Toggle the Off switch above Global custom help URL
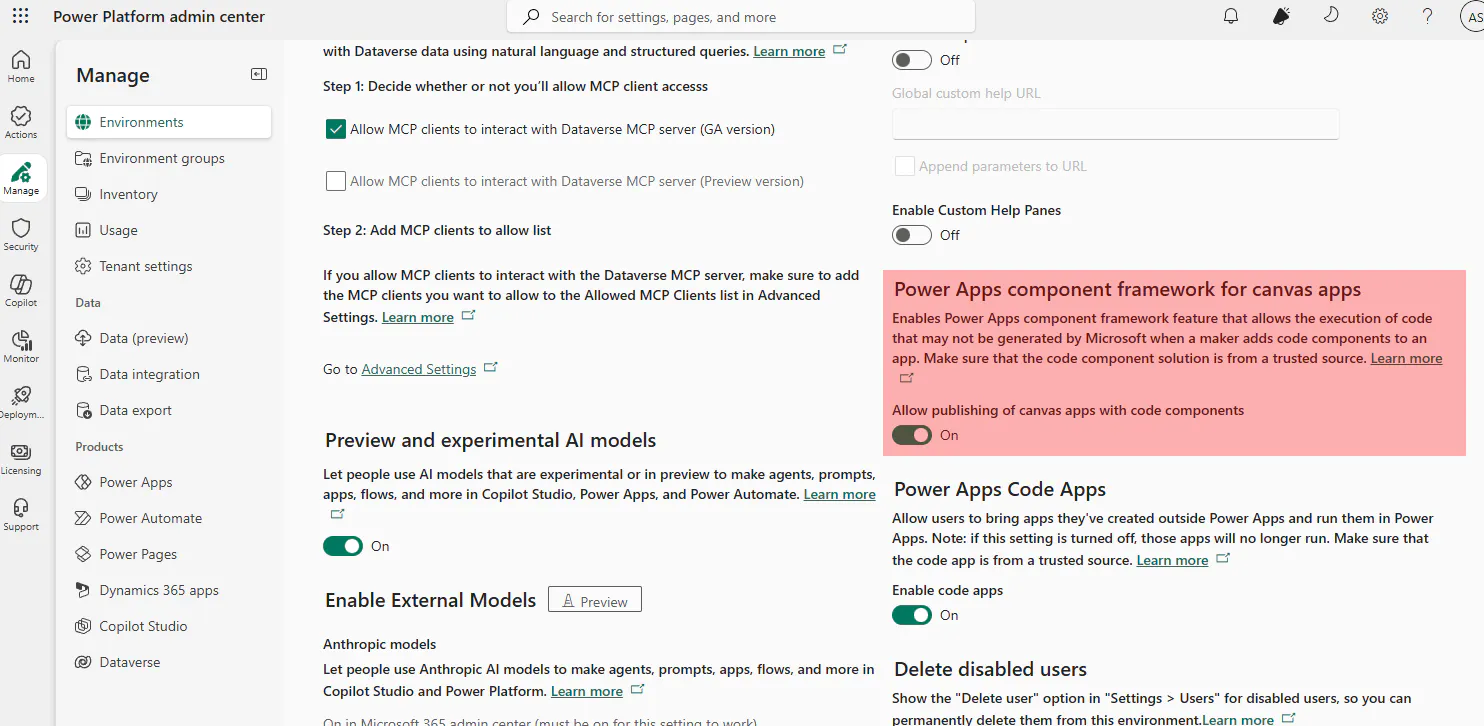The height and width of the screenshot is (726, 1484). 912,60
